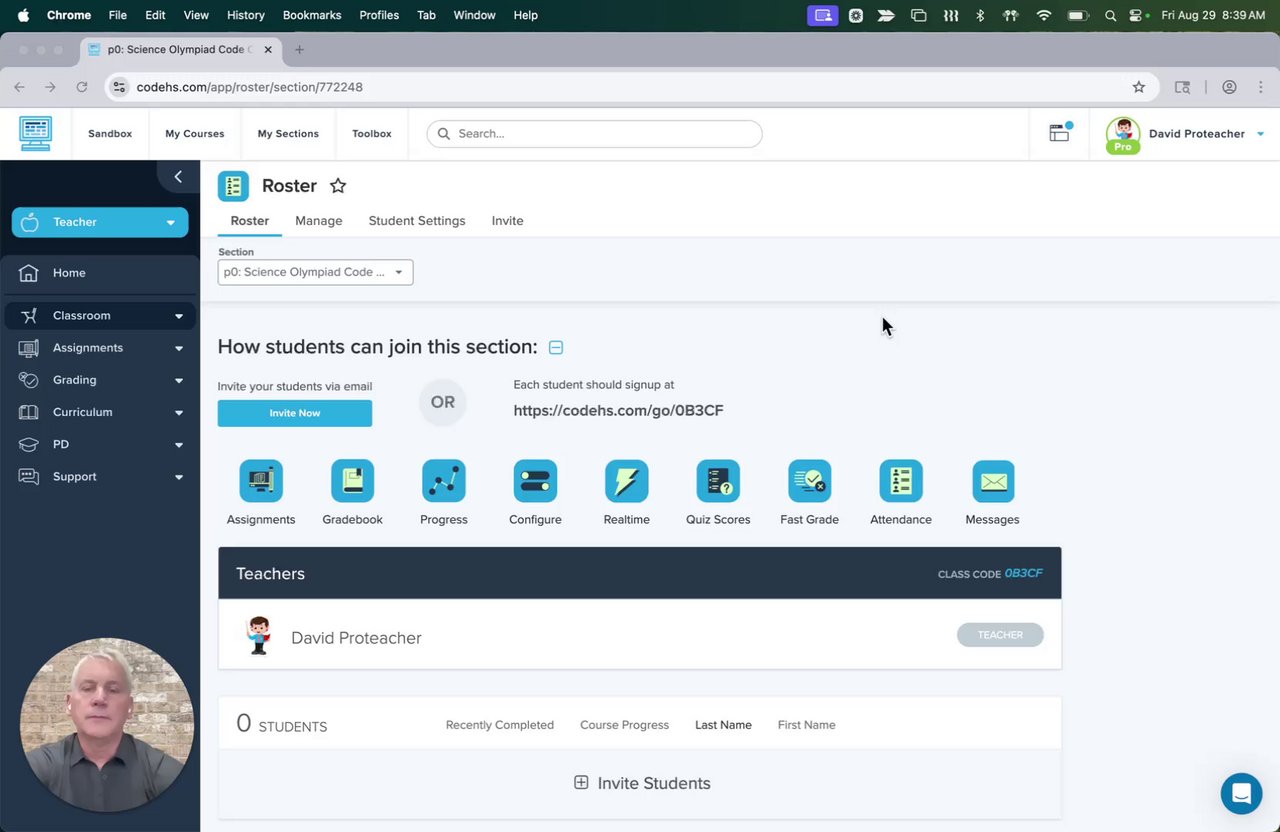This screenshot has height=832, width=1280.
Task: Click the plus icon beside Invite Students
Action: pos(581,783)
